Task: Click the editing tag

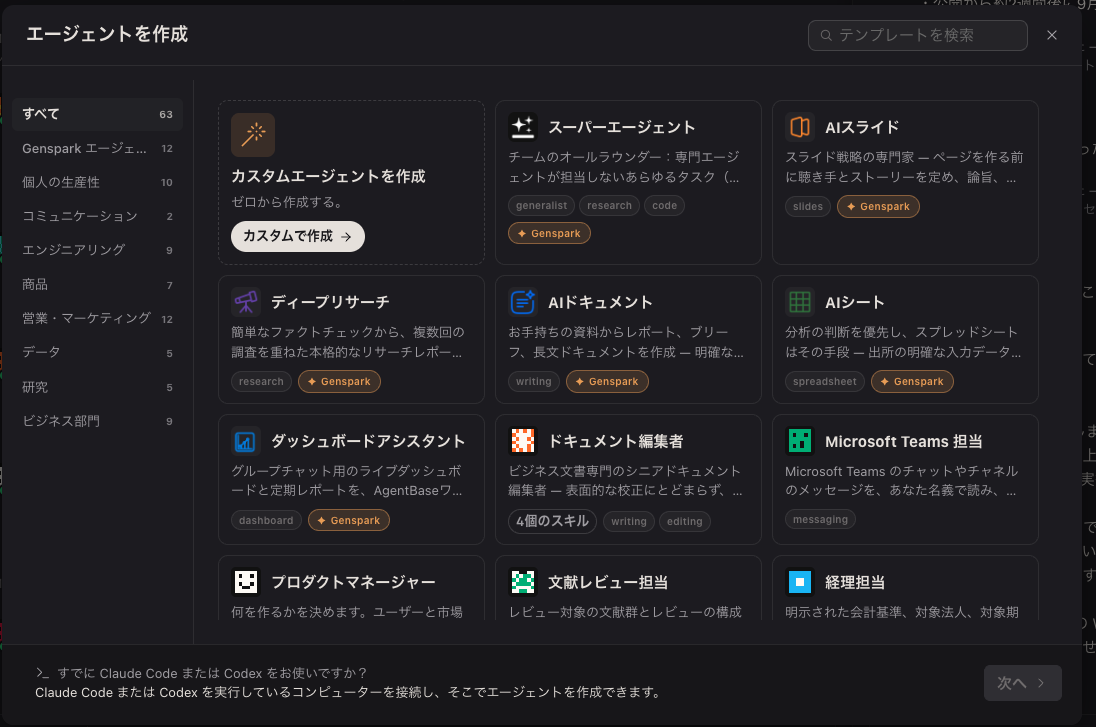Action: click(x=684, y=521)
